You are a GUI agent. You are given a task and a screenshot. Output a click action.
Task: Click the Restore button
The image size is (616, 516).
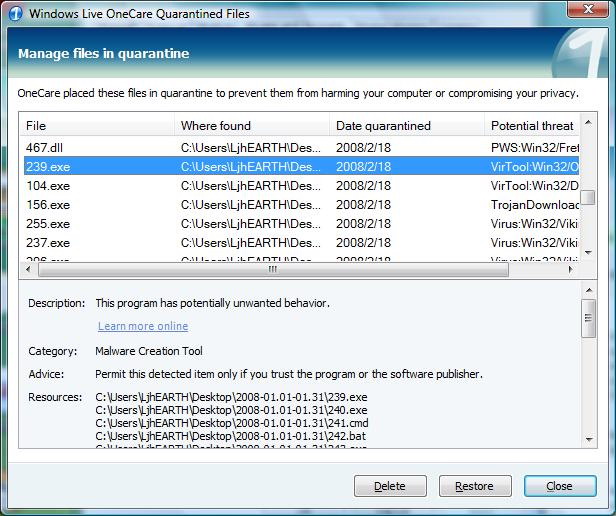(475, 486)
